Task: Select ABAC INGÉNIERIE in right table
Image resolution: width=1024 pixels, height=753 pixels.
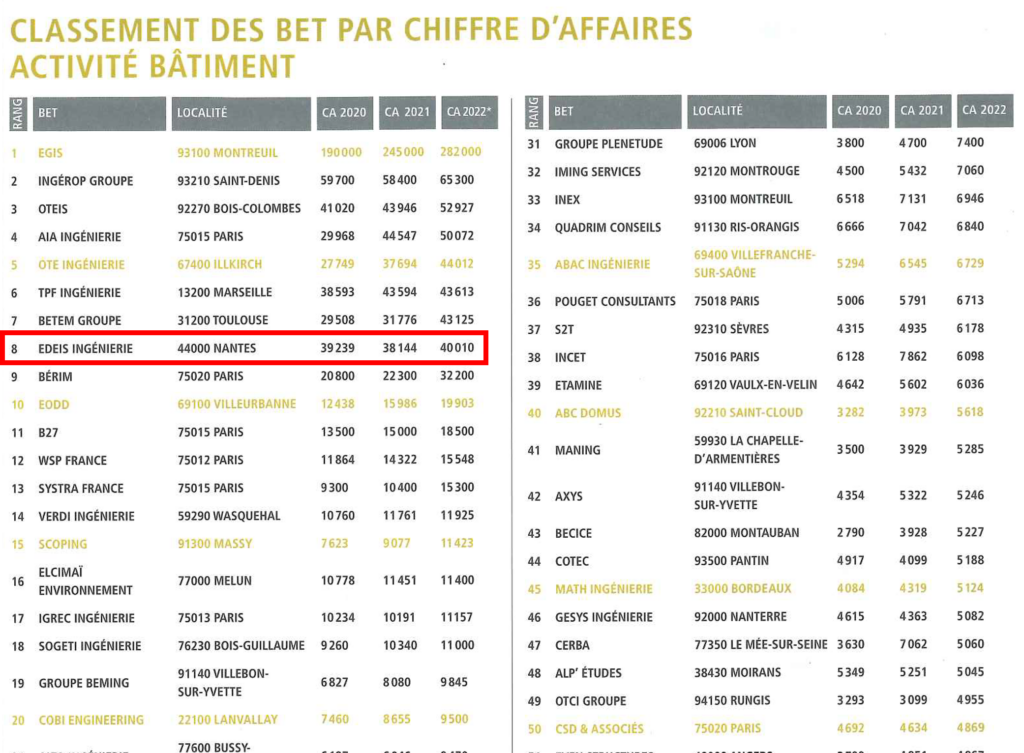Action: tap(602, 264)
